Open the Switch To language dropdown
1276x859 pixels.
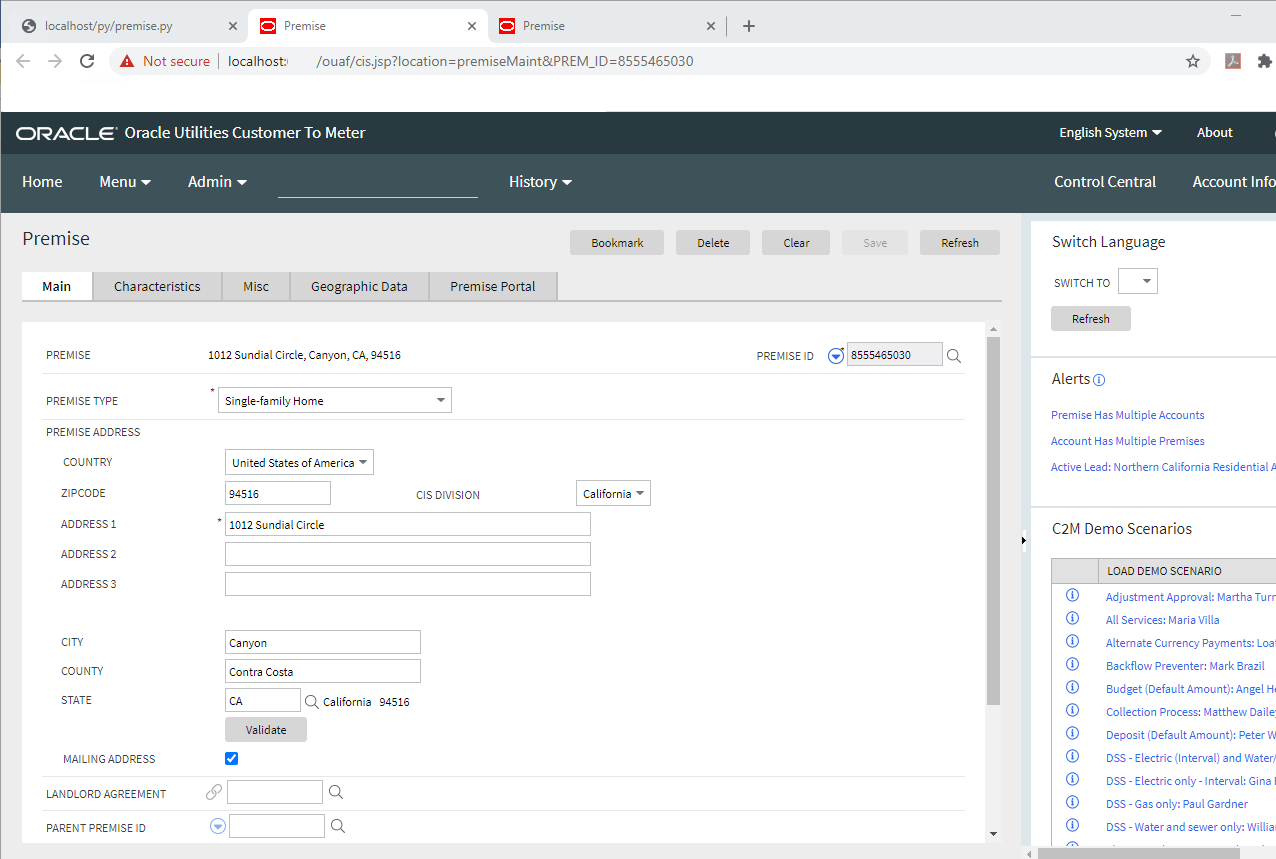tap(1137, 282)
